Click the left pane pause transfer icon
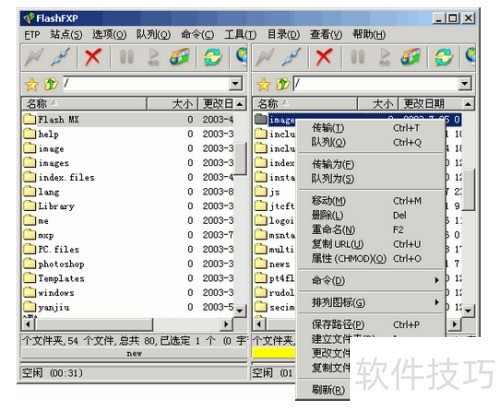 (127, 57)
